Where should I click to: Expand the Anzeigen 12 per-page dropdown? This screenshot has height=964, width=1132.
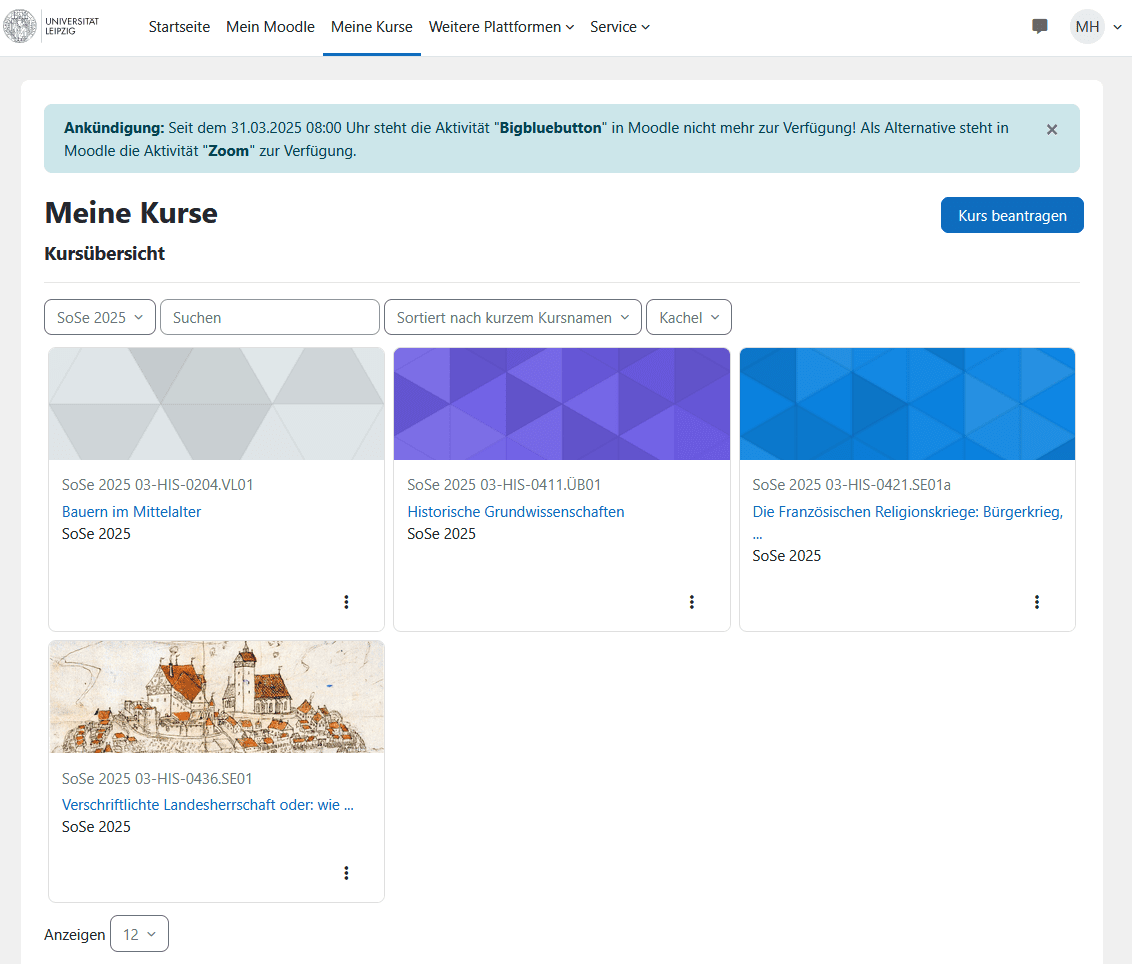tap(139, 934)
